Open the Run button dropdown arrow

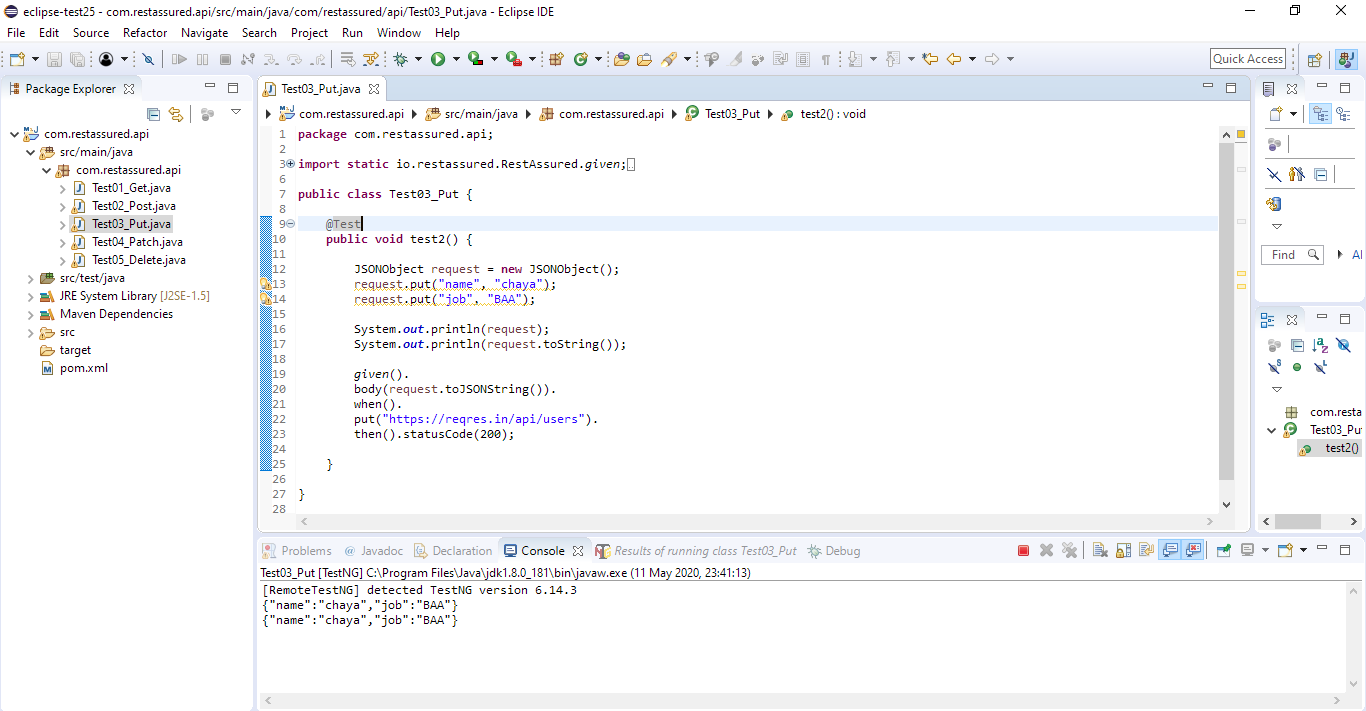(x=456, y=58)
